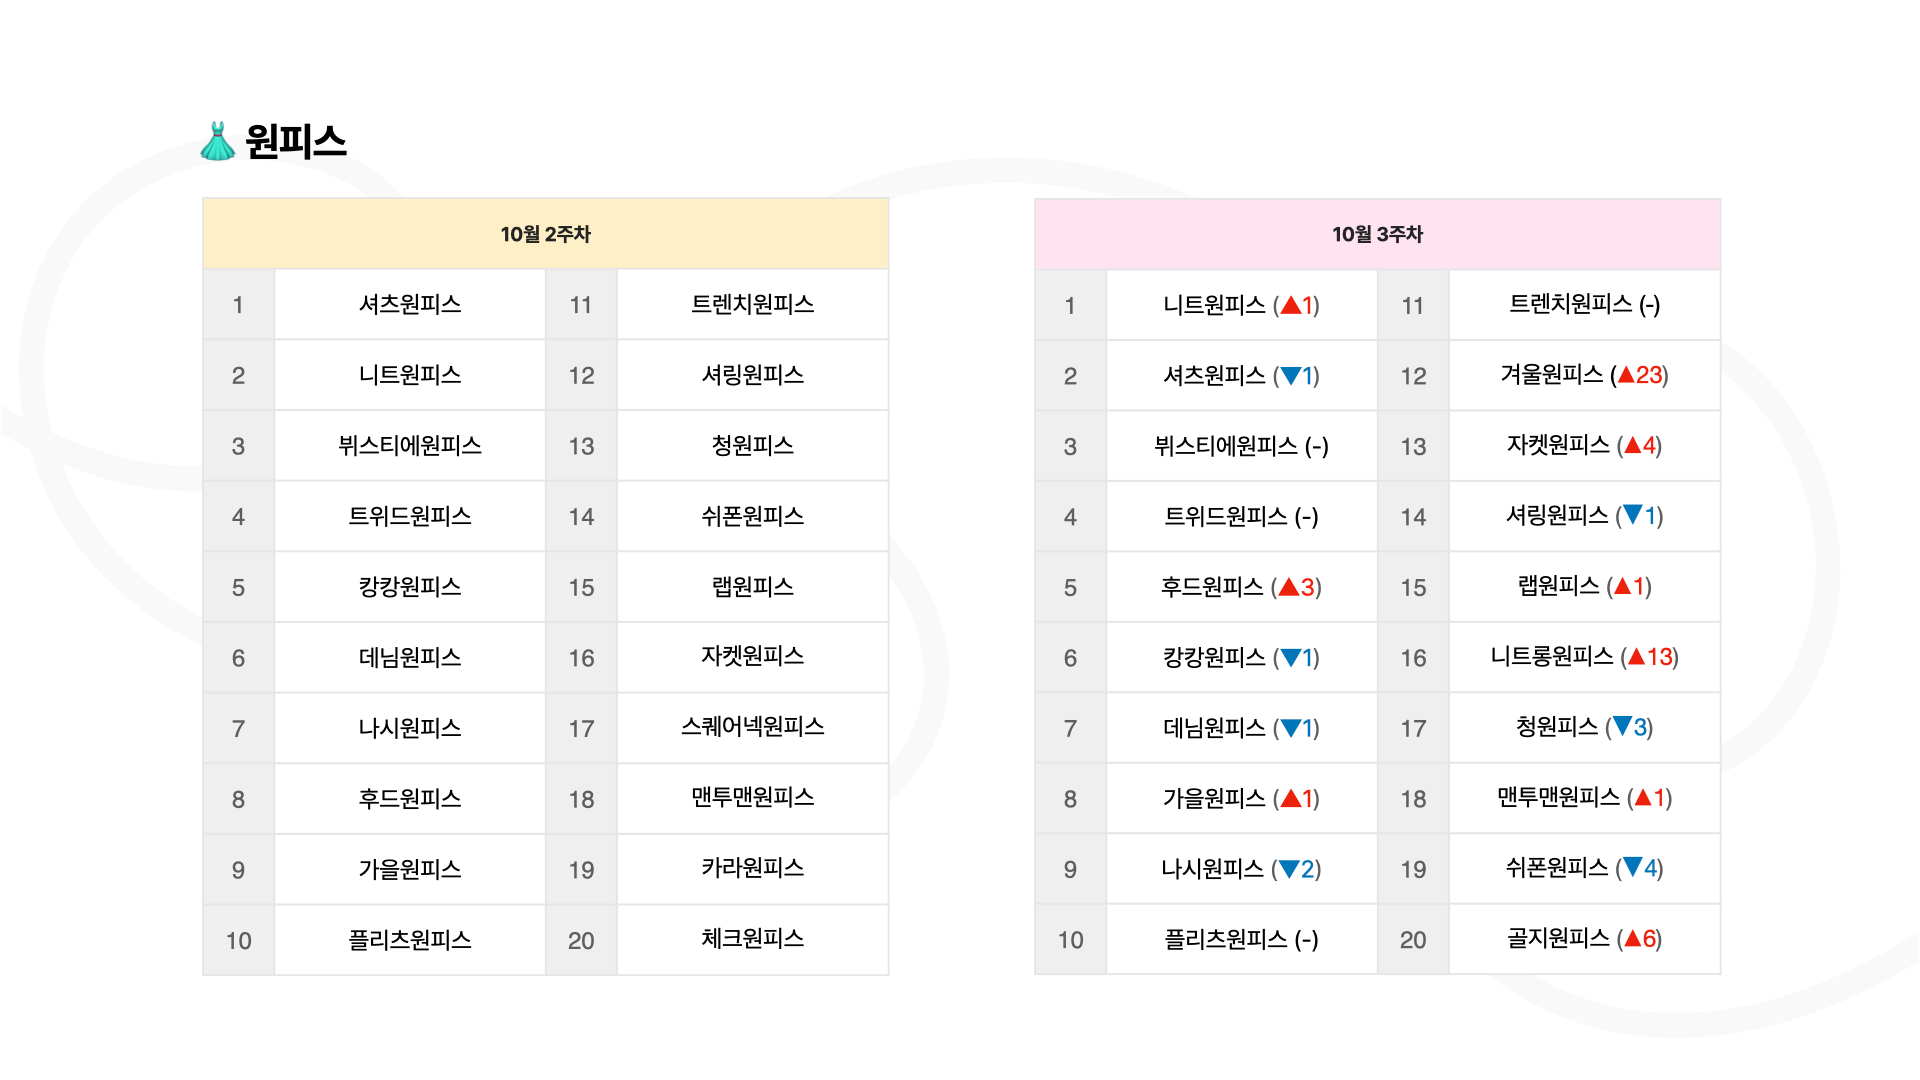Image resolution: width=1920 pixels, height=1080 pixels.
Task: Click rank number 1 beside 셔츠원피스 in 10월 2주차
Action: [238, 305]
